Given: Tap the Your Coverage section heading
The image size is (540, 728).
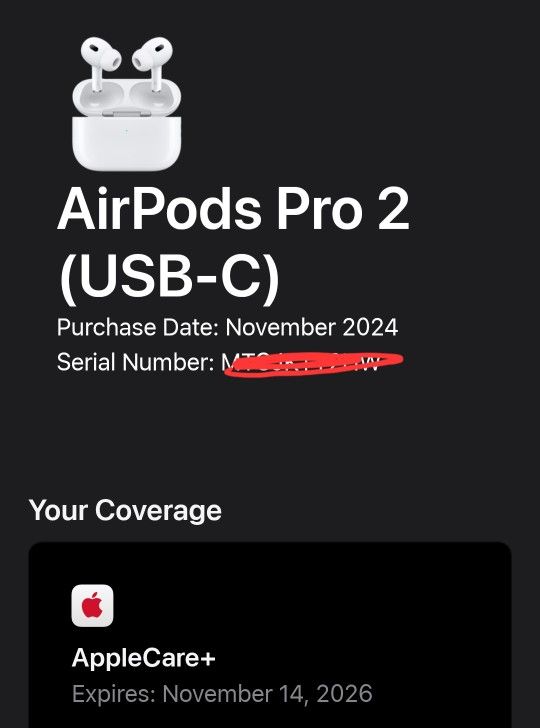Looking at the screenshot, I should click(125, 511).
